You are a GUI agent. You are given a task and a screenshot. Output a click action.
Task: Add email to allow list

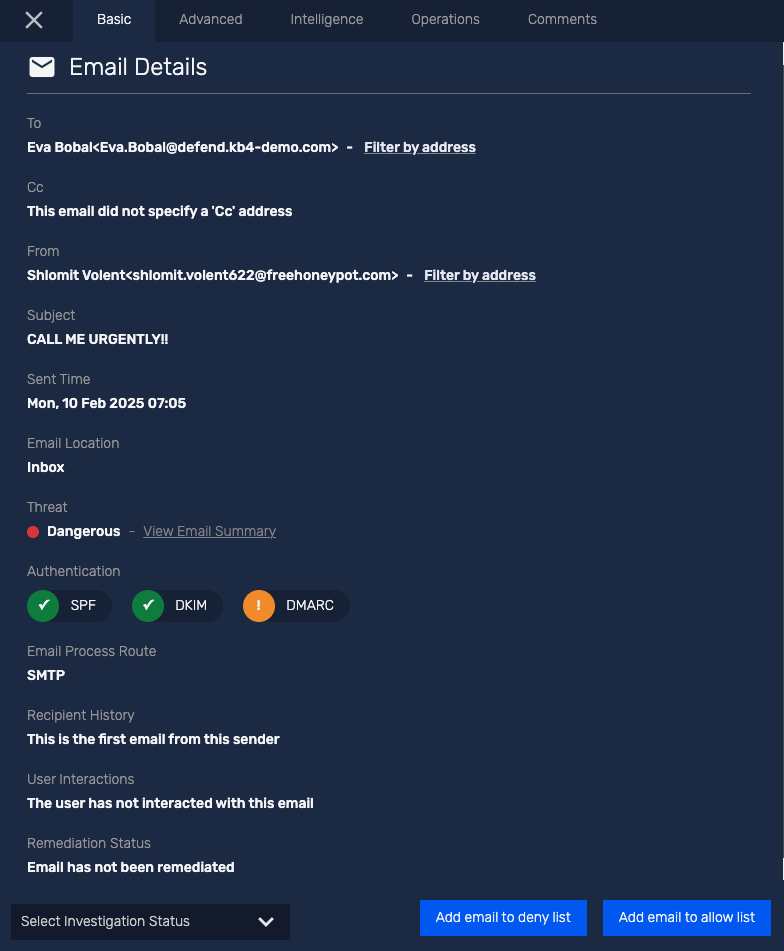pyautogui.click(x=687, y=917)
